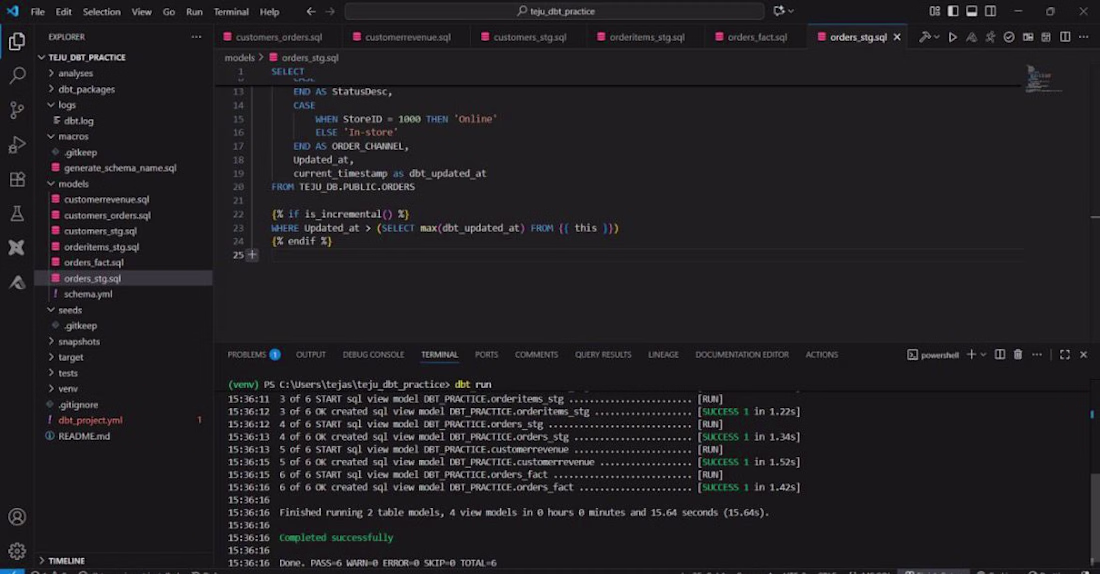Open the DOCUMENTATION EDITOR panel tab
Image resolution: width=1100 pixels, height=574 pixels.
[x=742, y=354]
